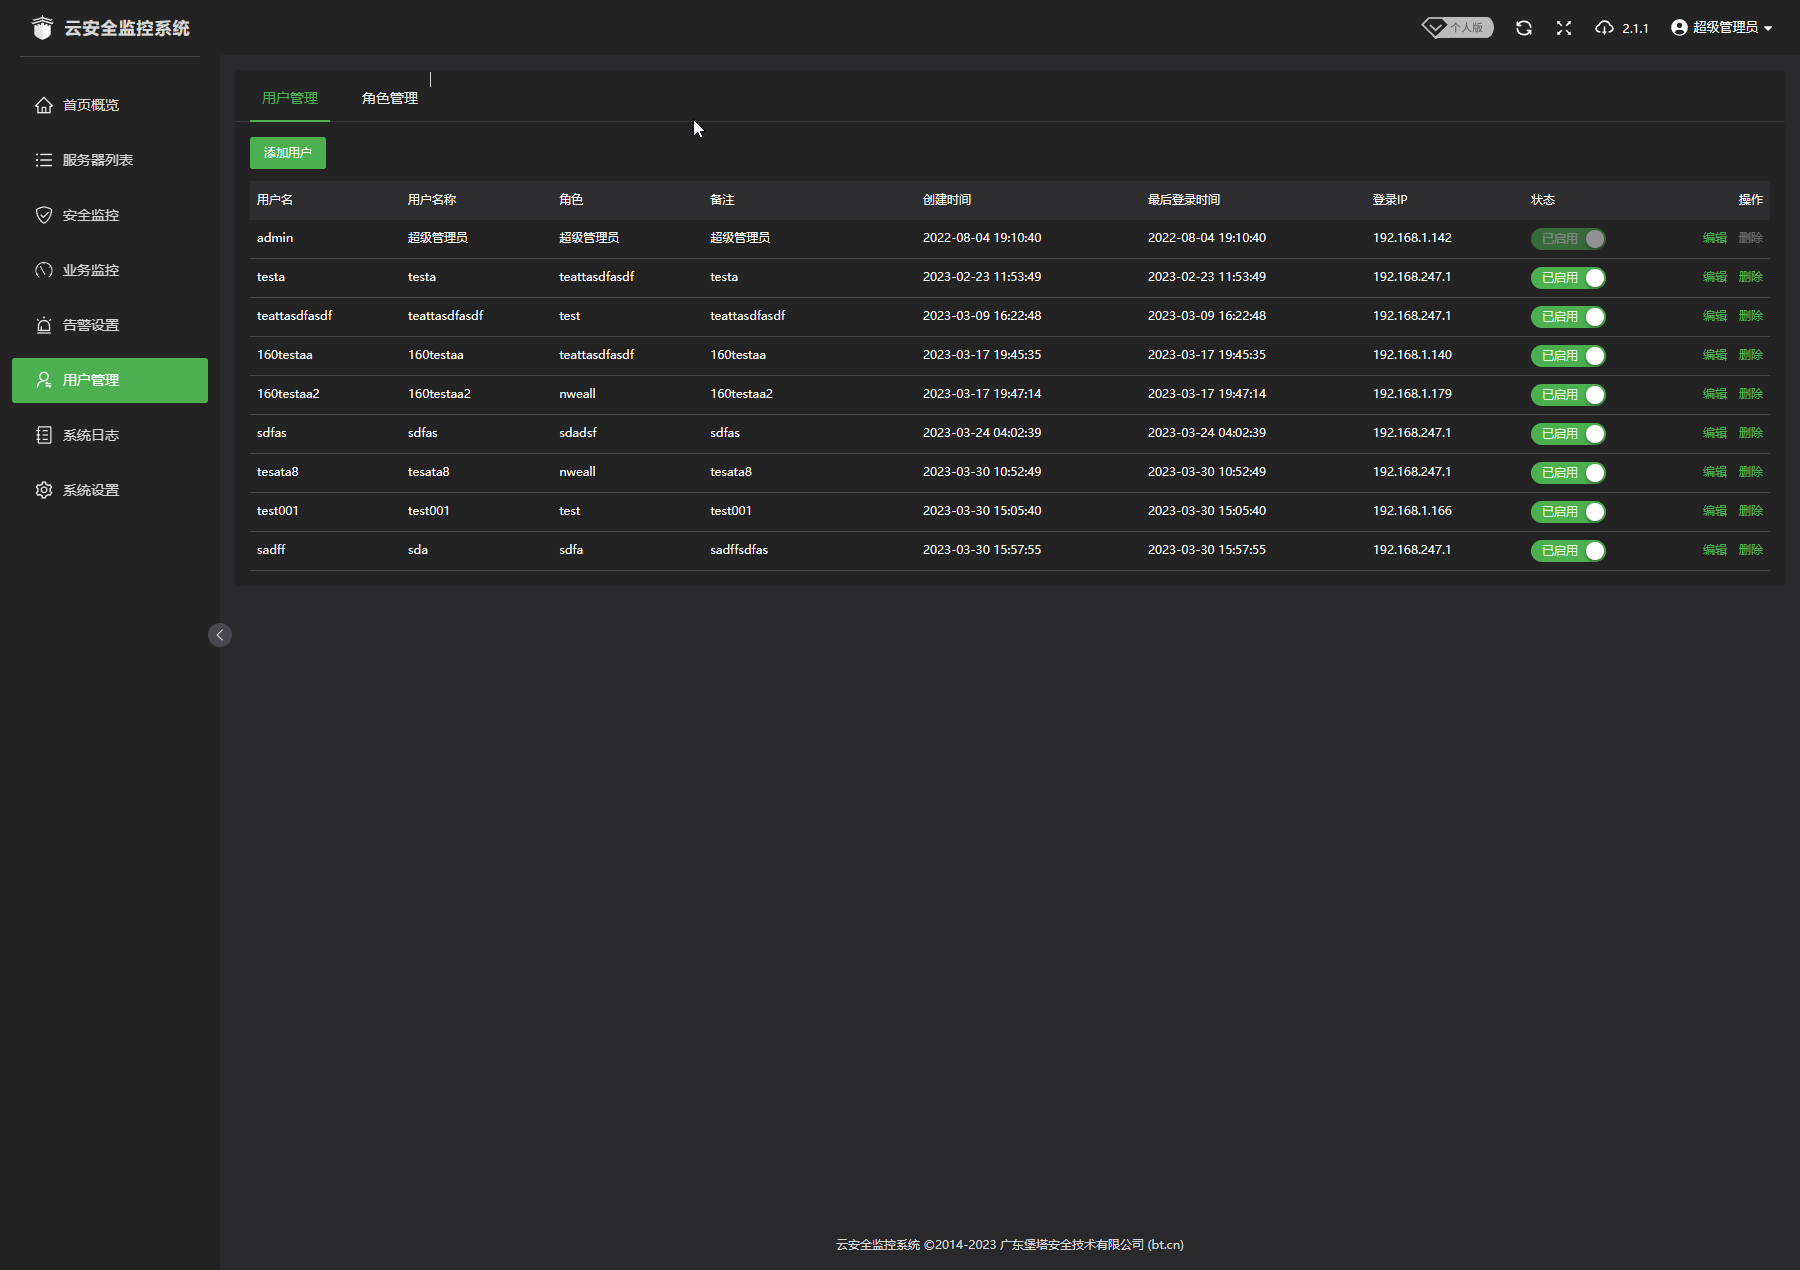This screenshot has width=1800, height=1270.
Task: Toggle the status switch for user sdfas
Action: point(1568,434)
